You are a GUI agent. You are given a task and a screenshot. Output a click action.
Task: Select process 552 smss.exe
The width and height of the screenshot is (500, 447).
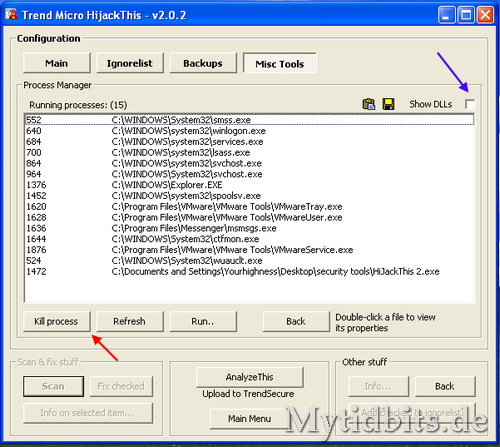coord(250,120)
